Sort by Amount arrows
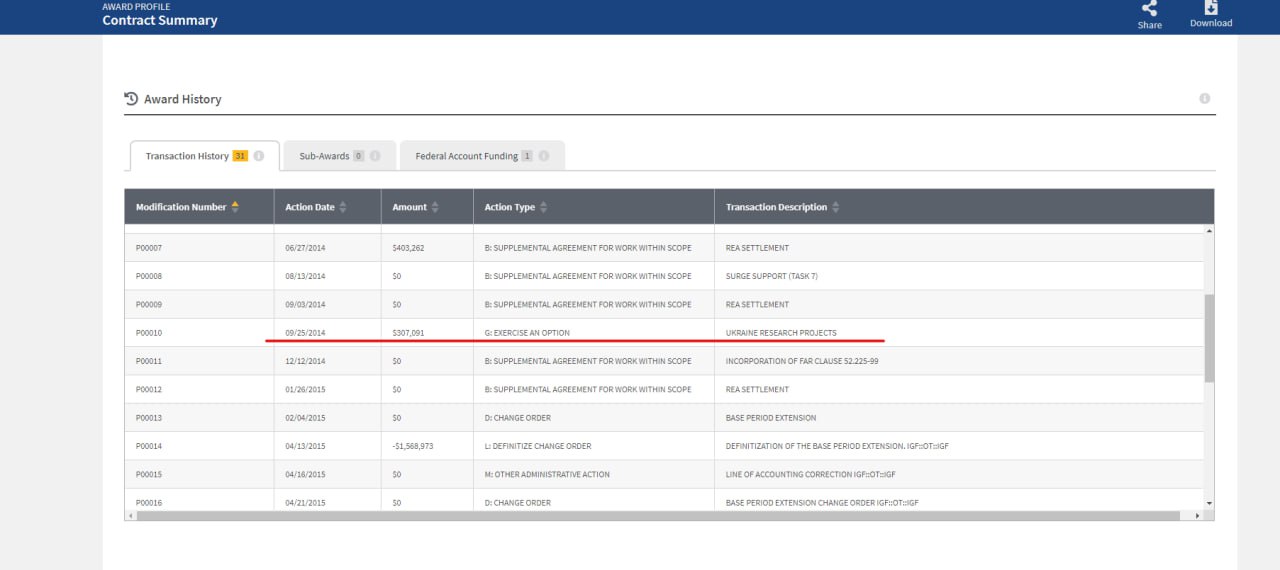The height and width of the screenshot is (570, 1280). coord(435,207)
